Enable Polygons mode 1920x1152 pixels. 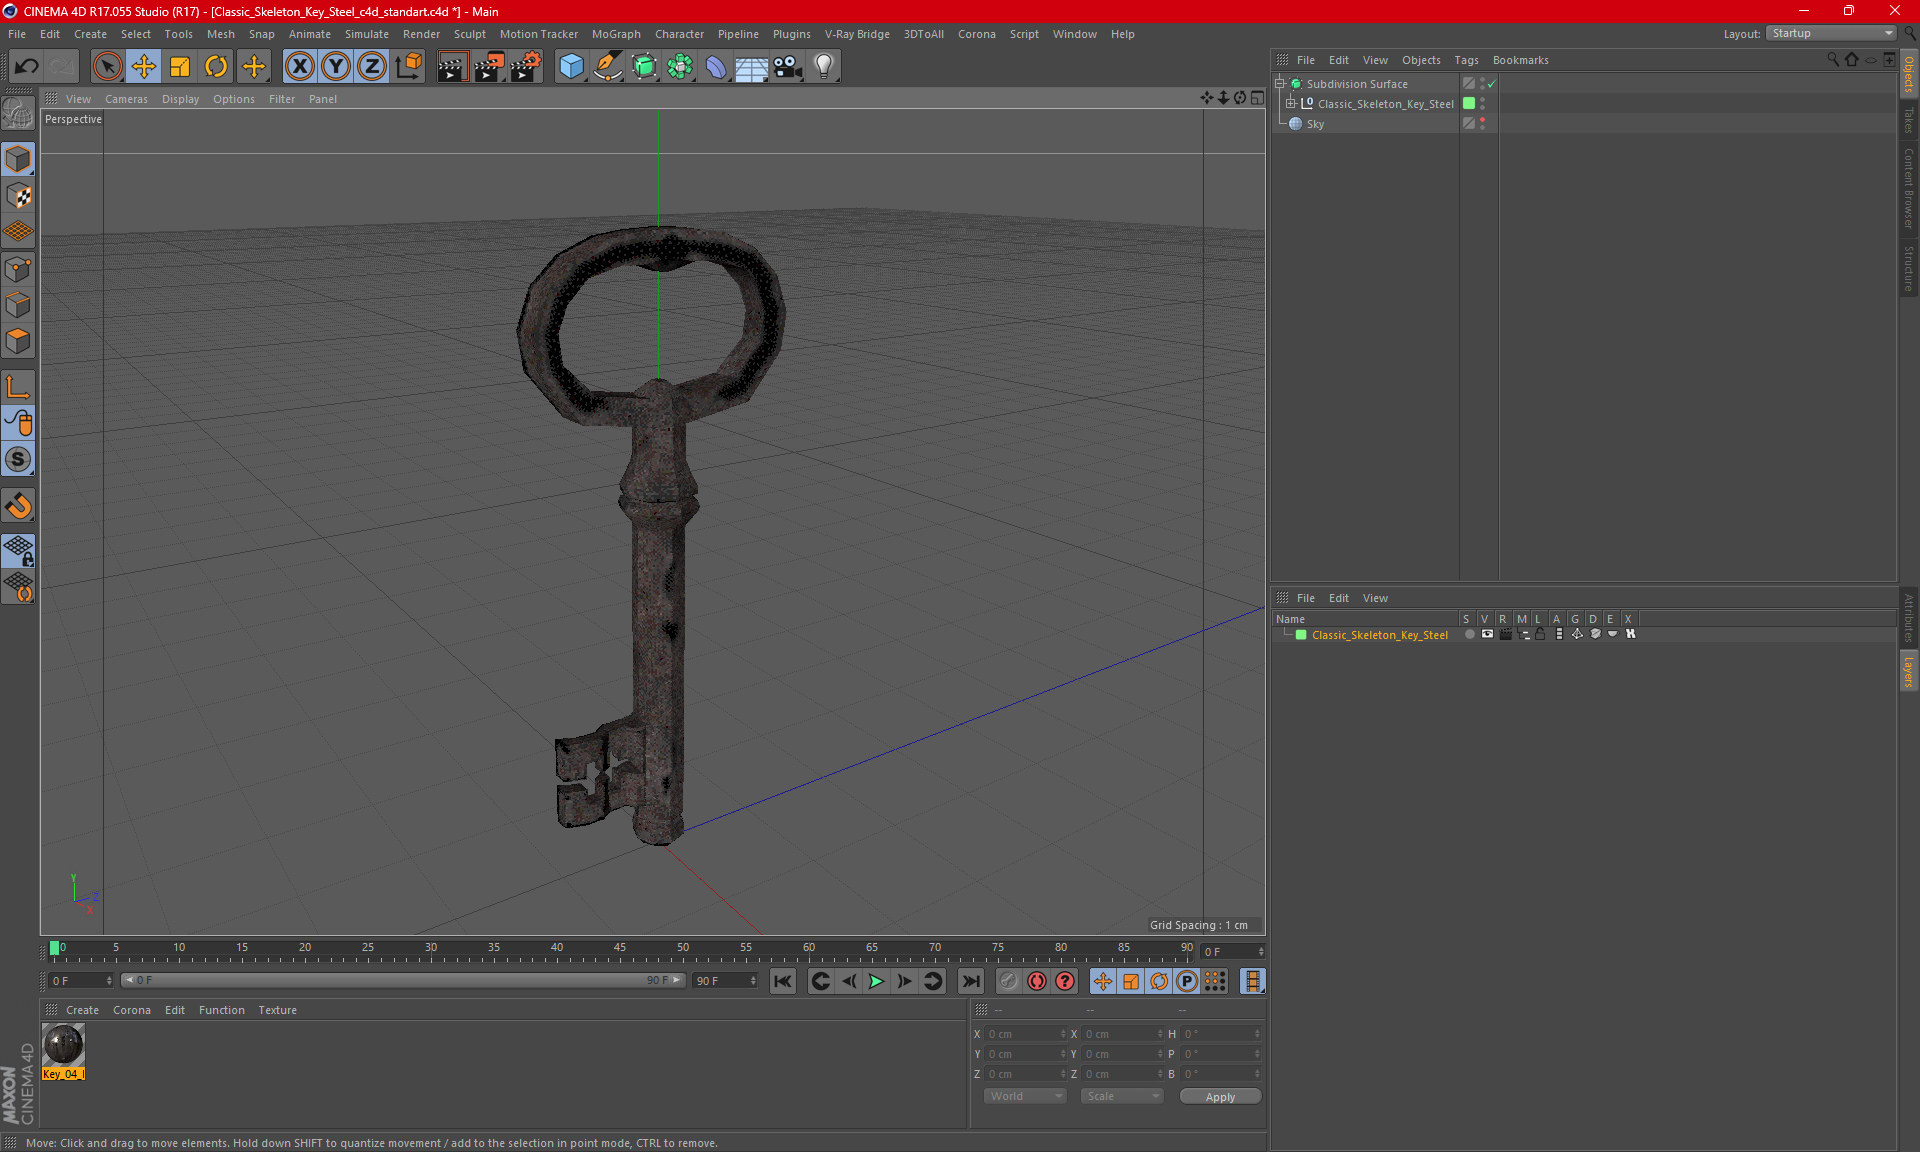[x=18, y=341]
